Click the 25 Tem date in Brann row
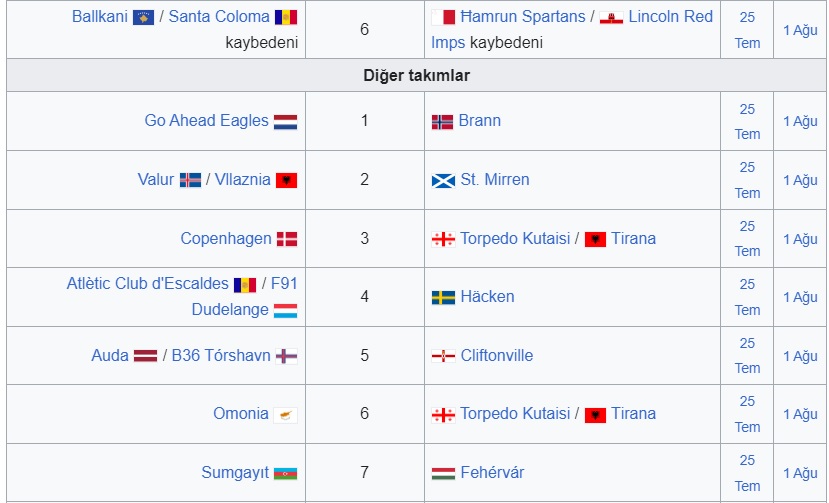Image resolution: width=829 pixels, height=503 pixels. coord(747,122)
